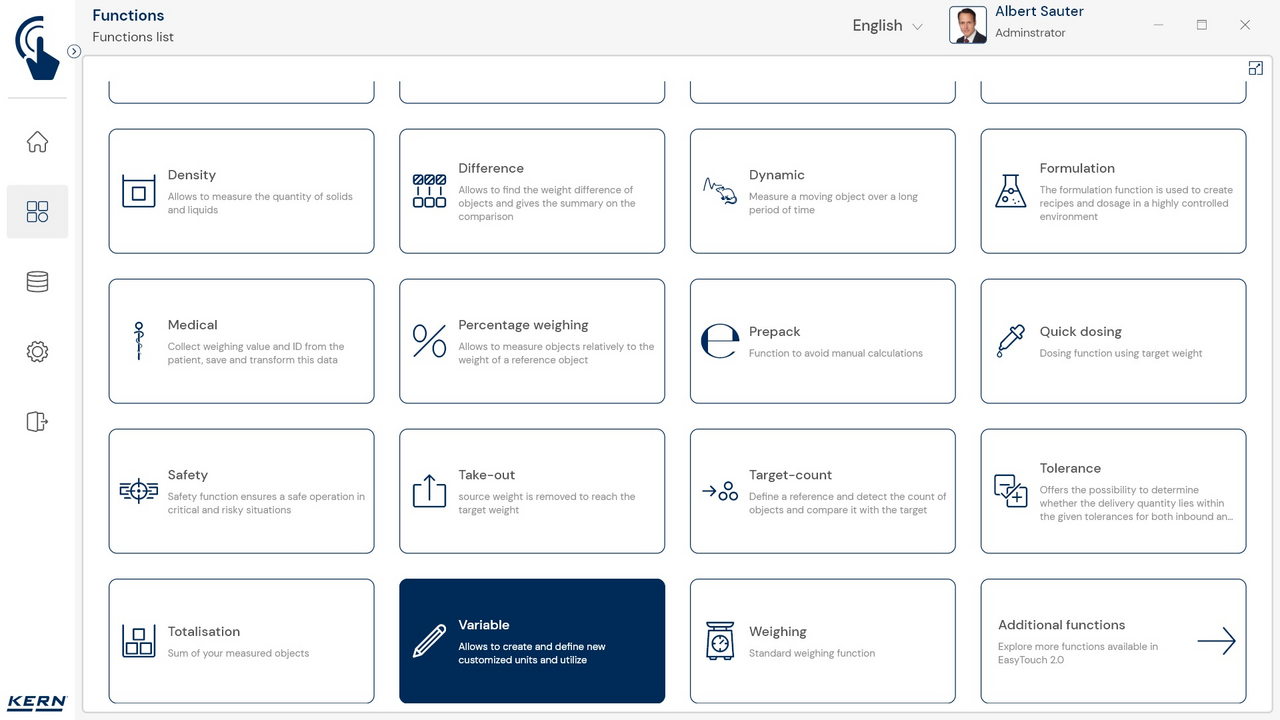Image resolution: width=1280 pixels, height=720 pixels.
Task: Open the English language dropdown
Action: point(887,26)
